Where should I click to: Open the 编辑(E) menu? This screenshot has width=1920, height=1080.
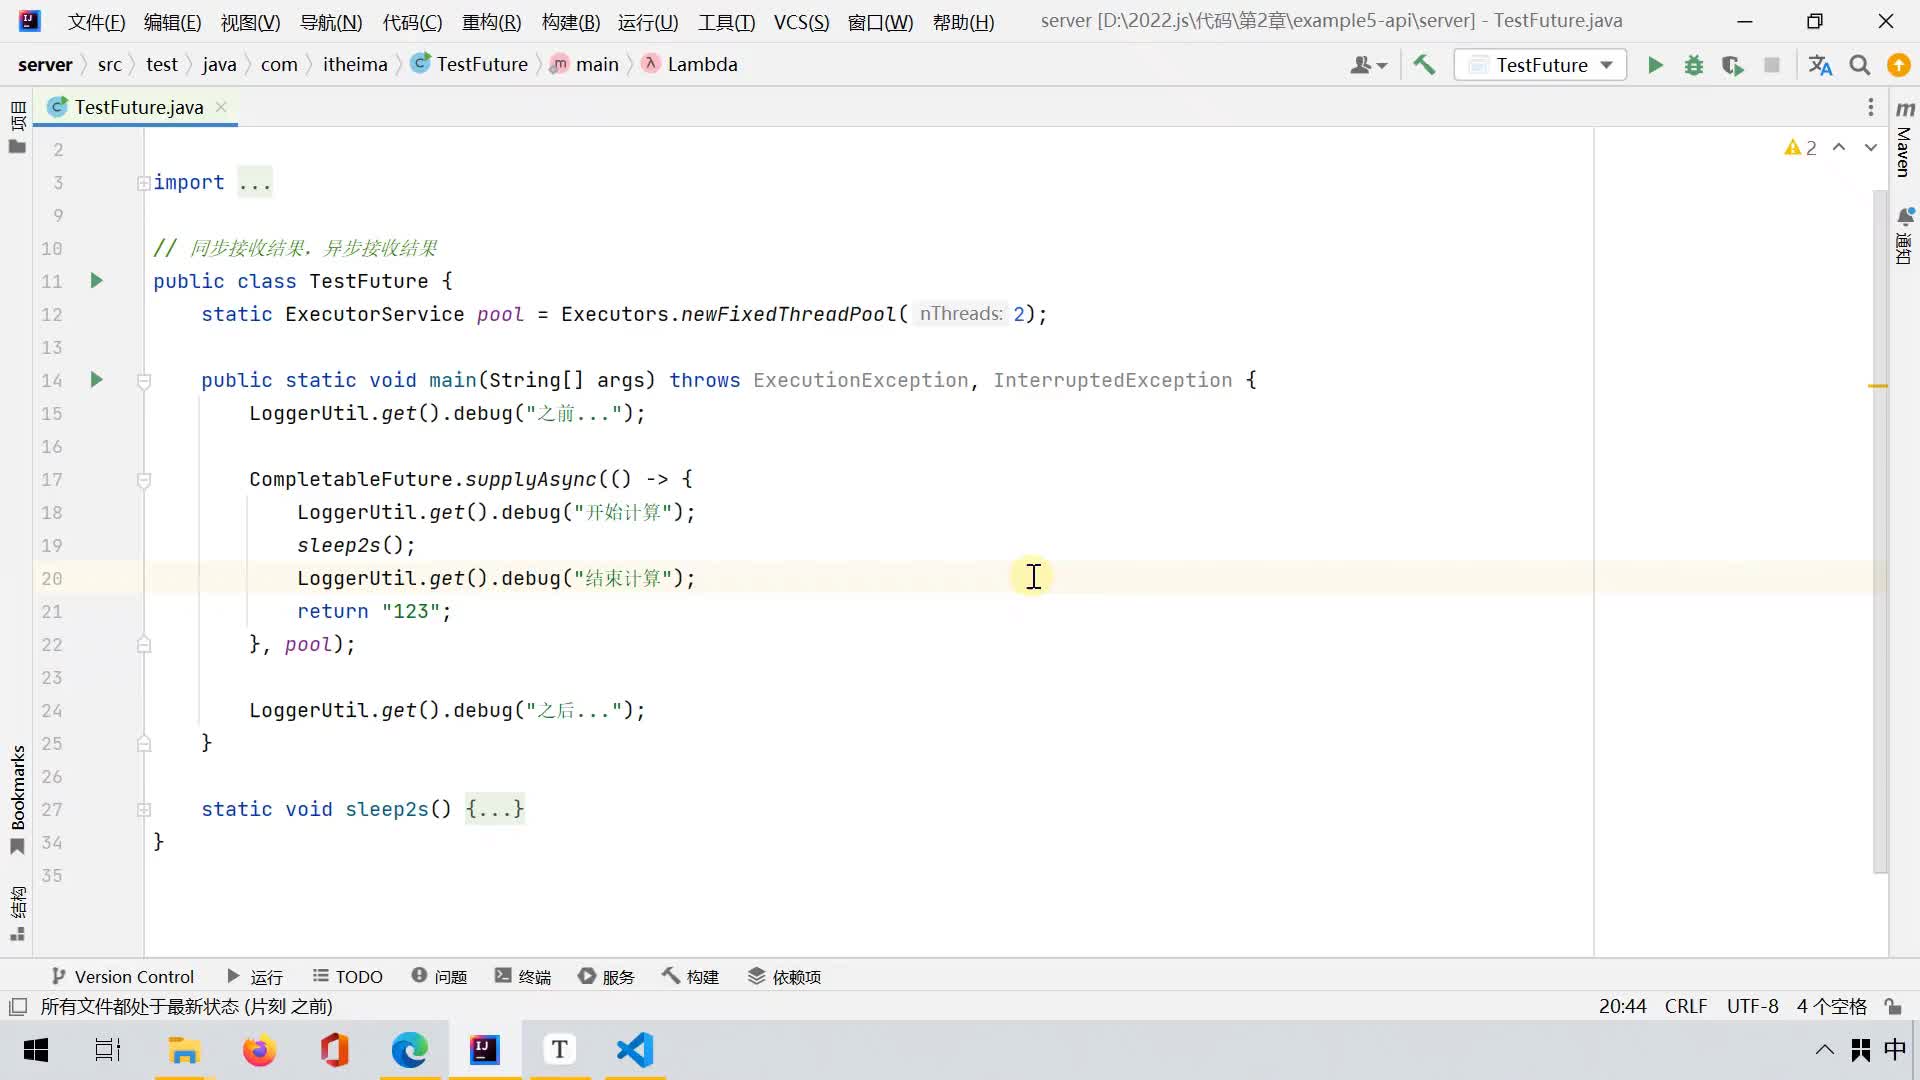(172, 22)
